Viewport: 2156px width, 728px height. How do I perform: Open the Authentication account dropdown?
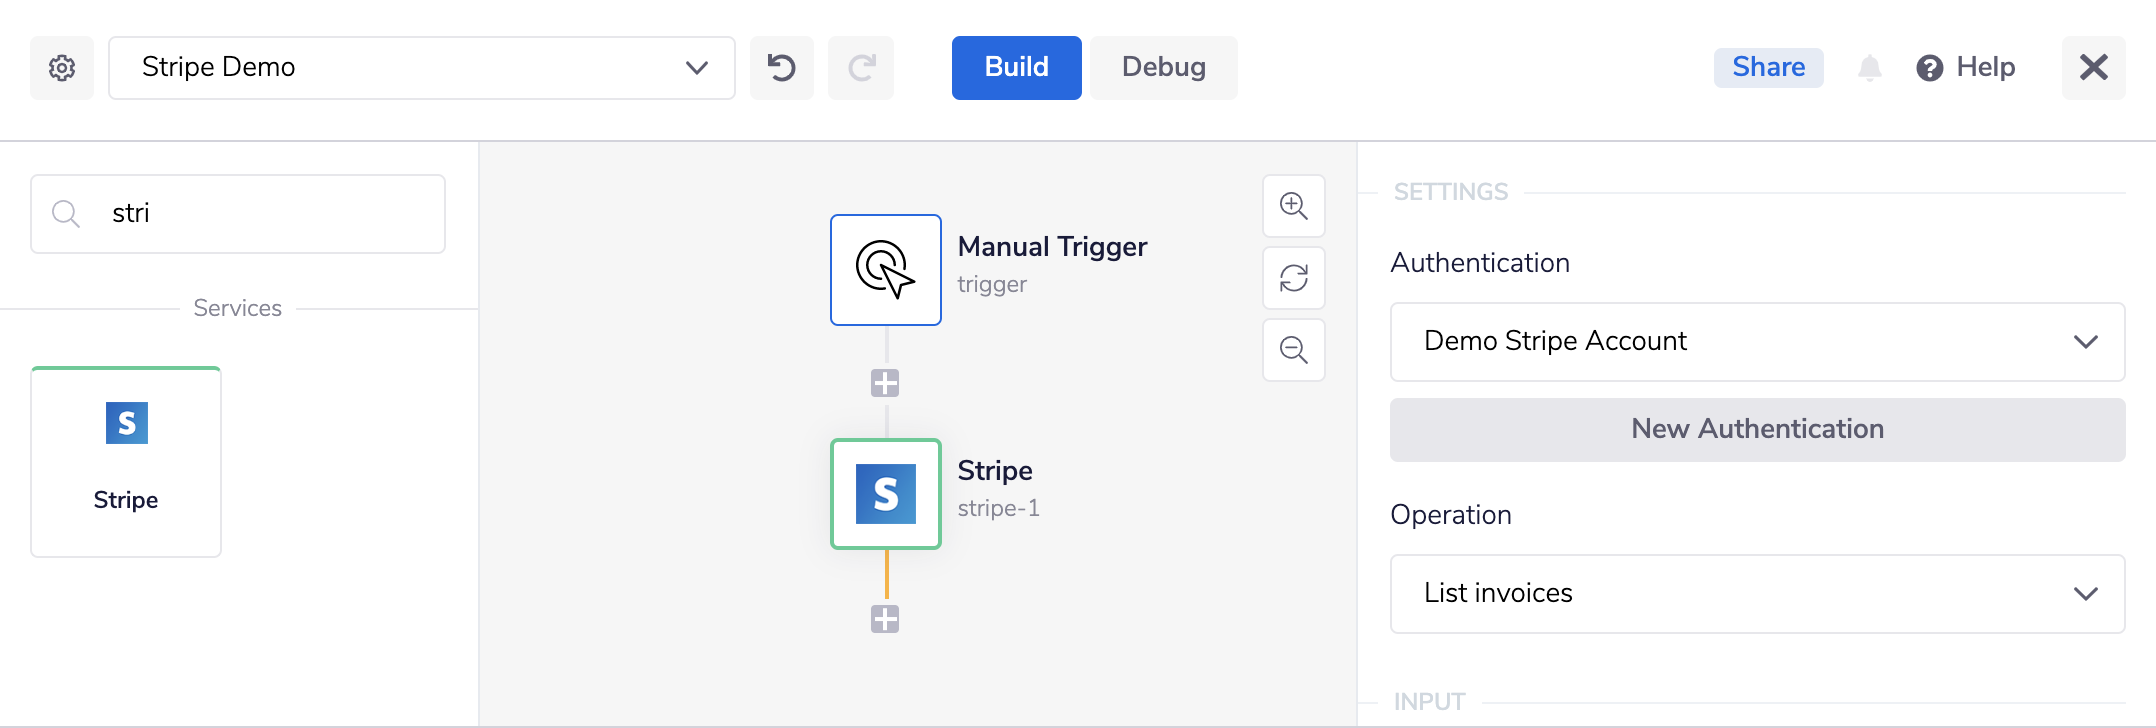[x=1757, y=342]
